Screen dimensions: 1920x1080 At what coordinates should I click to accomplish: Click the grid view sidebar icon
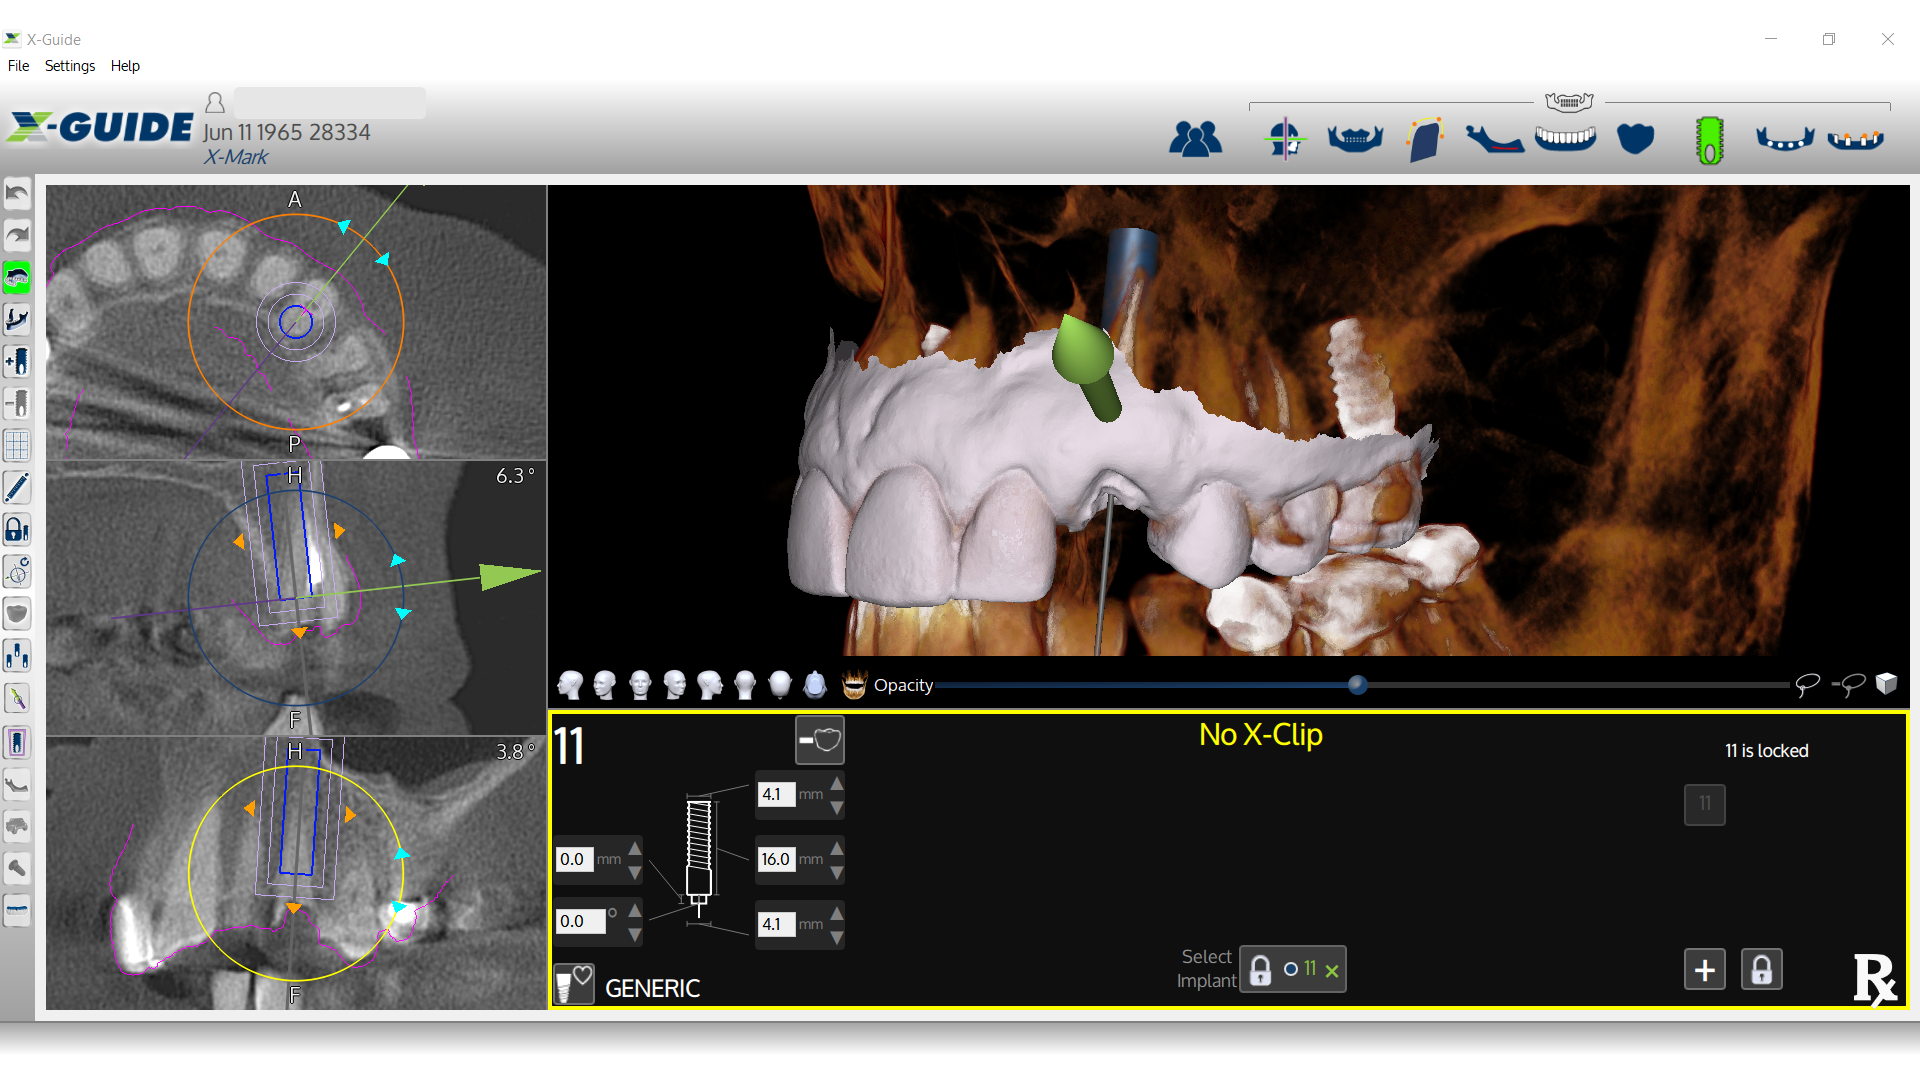17,445
